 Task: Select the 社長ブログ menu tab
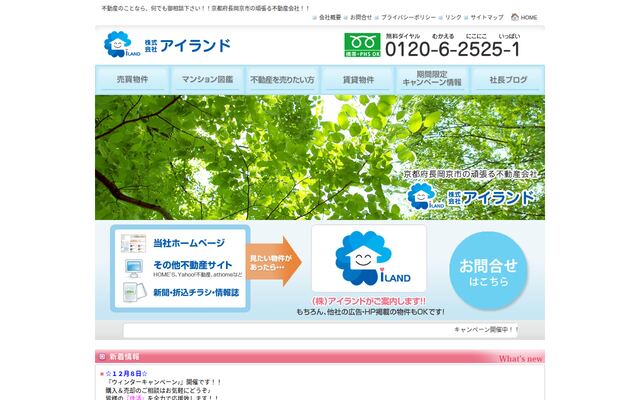pyautogui.click(x=508, y=80)
